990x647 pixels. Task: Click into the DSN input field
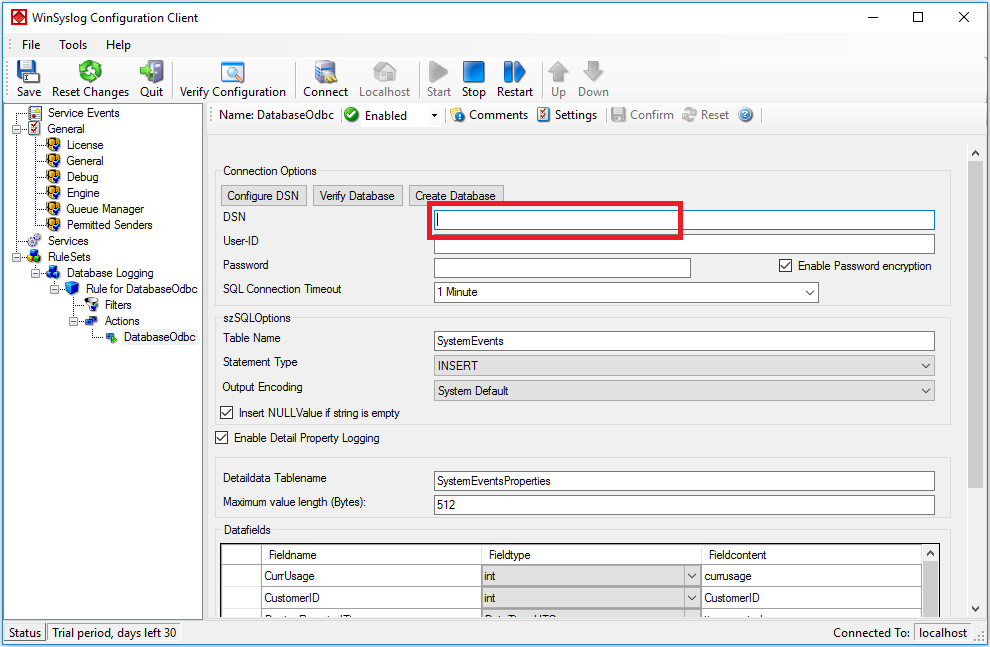(x=684, y=220)
